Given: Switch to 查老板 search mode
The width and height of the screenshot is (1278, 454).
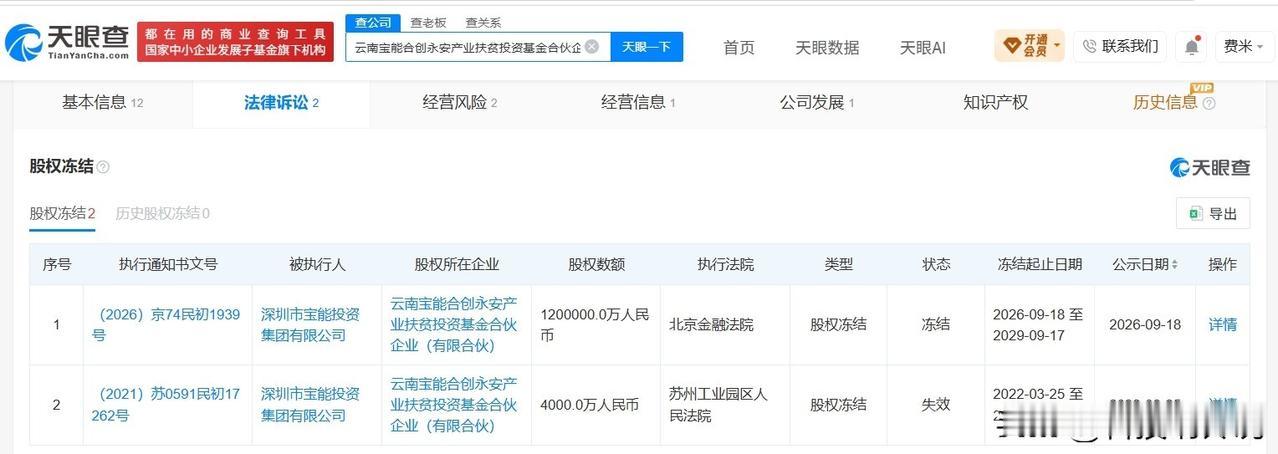Looking at the screenshot, I should point(428,22).
